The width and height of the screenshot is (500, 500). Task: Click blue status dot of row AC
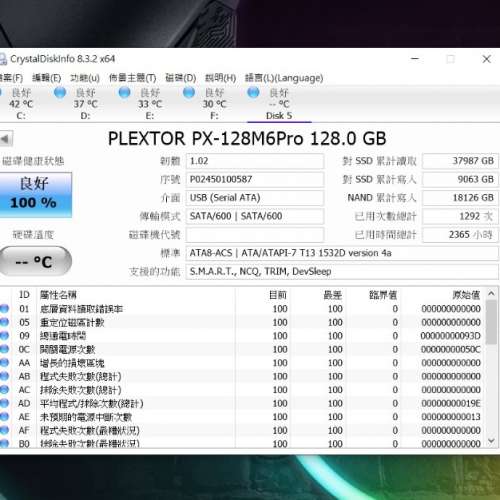coord(4,390)
